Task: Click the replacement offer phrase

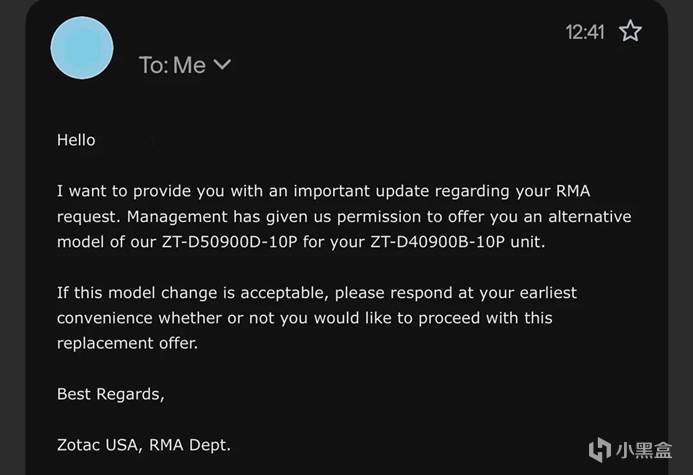Action: coord(127,343)
